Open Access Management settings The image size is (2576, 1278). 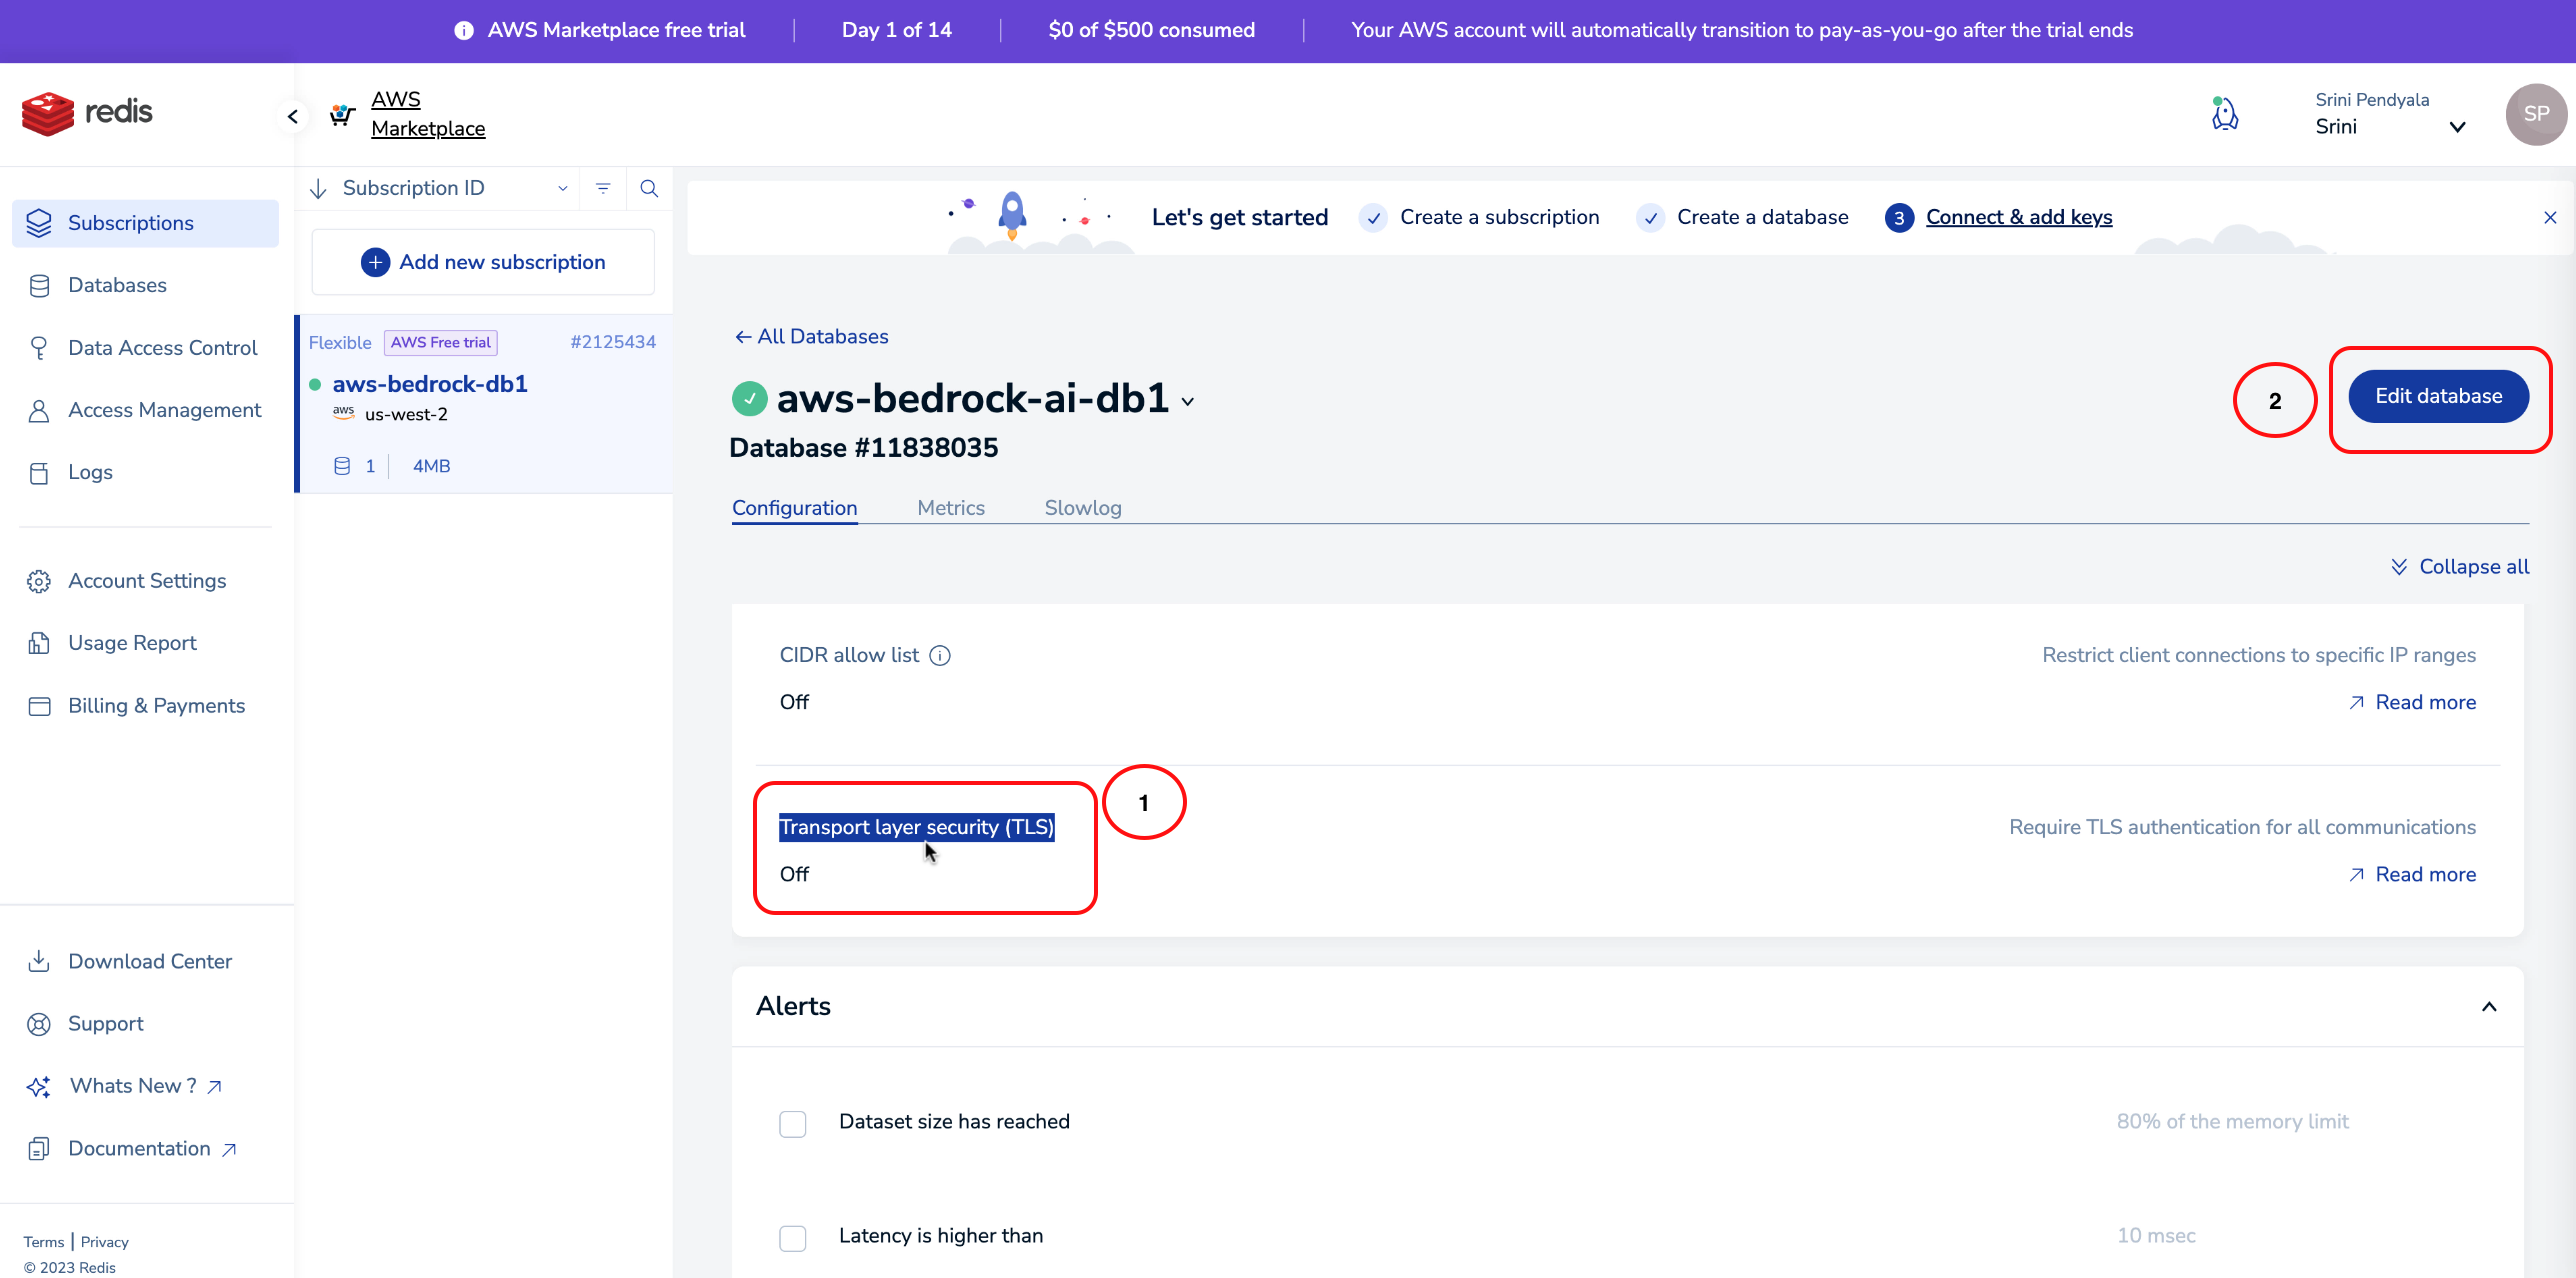click(x=164, y=410)
